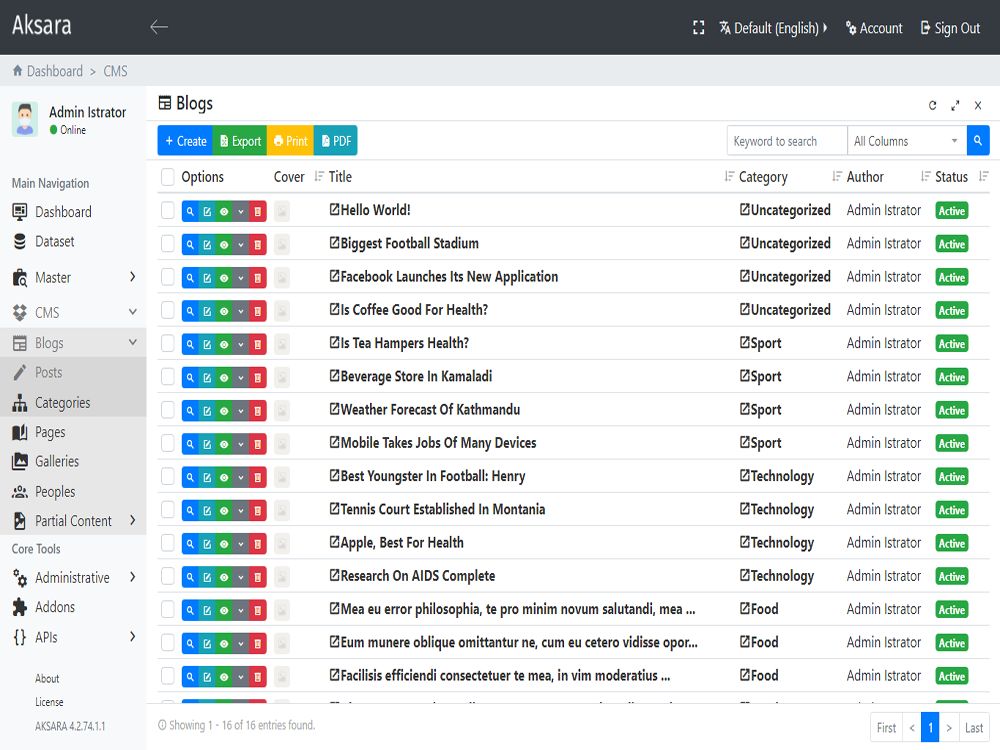Viewport: 1000px width, 750px height.
Task: Export the blogs list as PDF
Action: click(335, 141)
